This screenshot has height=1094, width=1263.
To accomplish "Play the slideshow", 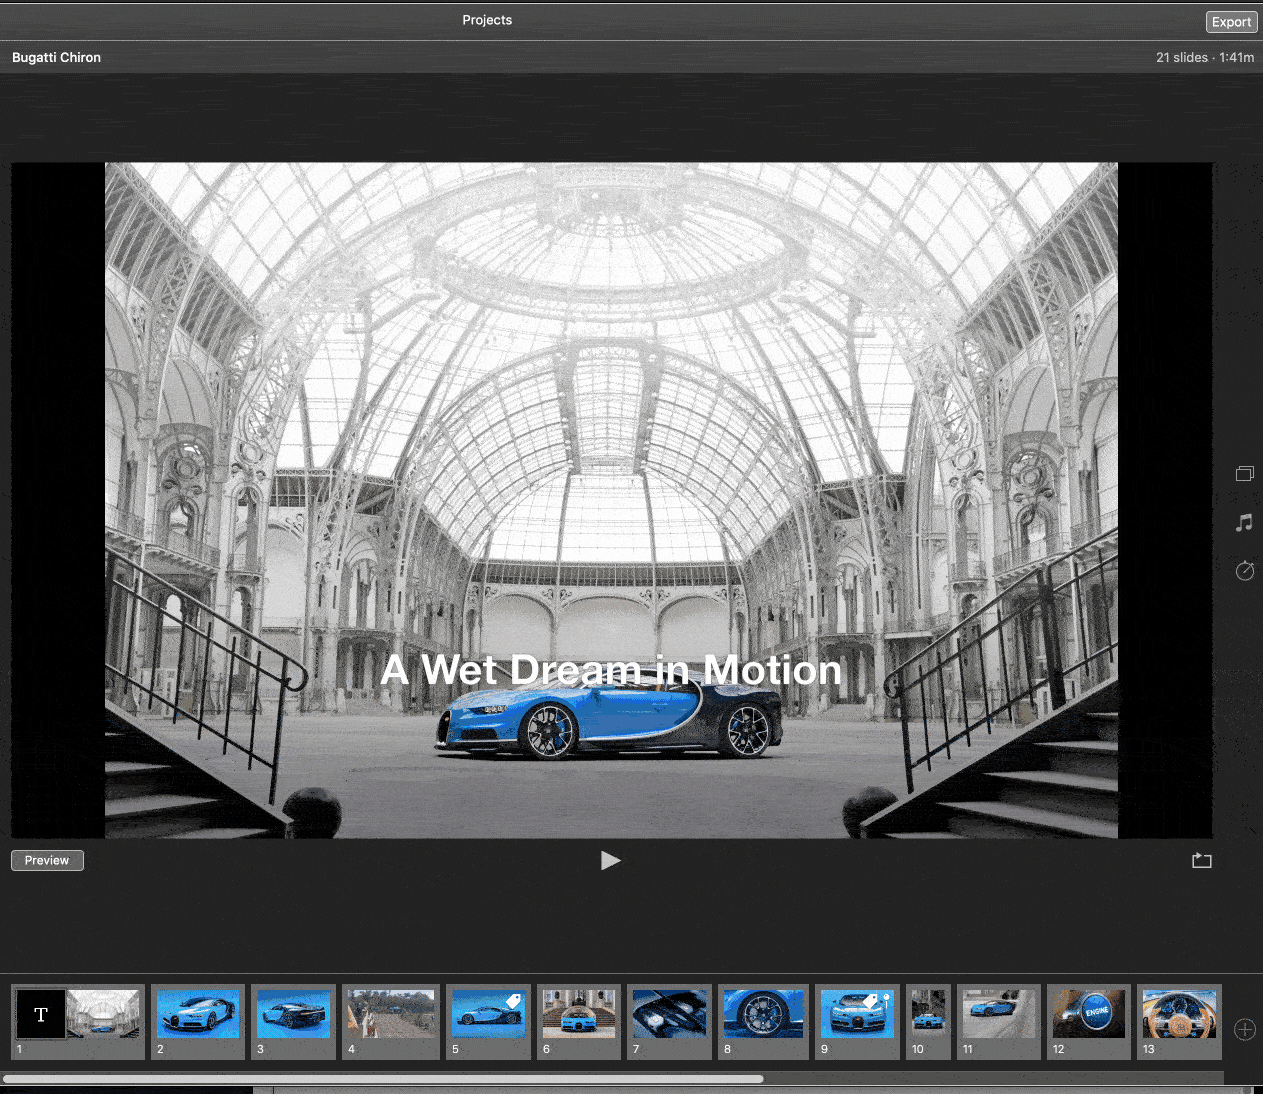I will 610,860.
